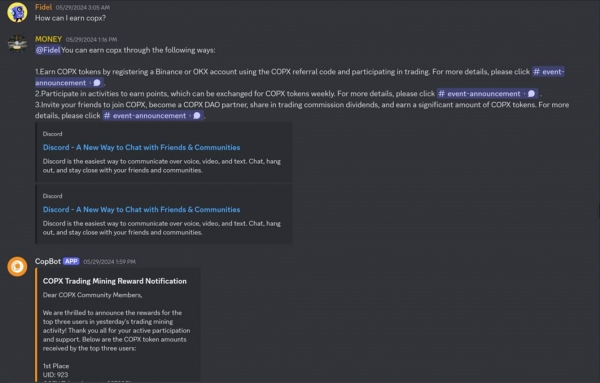
Task: Click the APP badge next to CopBot
Action: (x=71, y=261)
